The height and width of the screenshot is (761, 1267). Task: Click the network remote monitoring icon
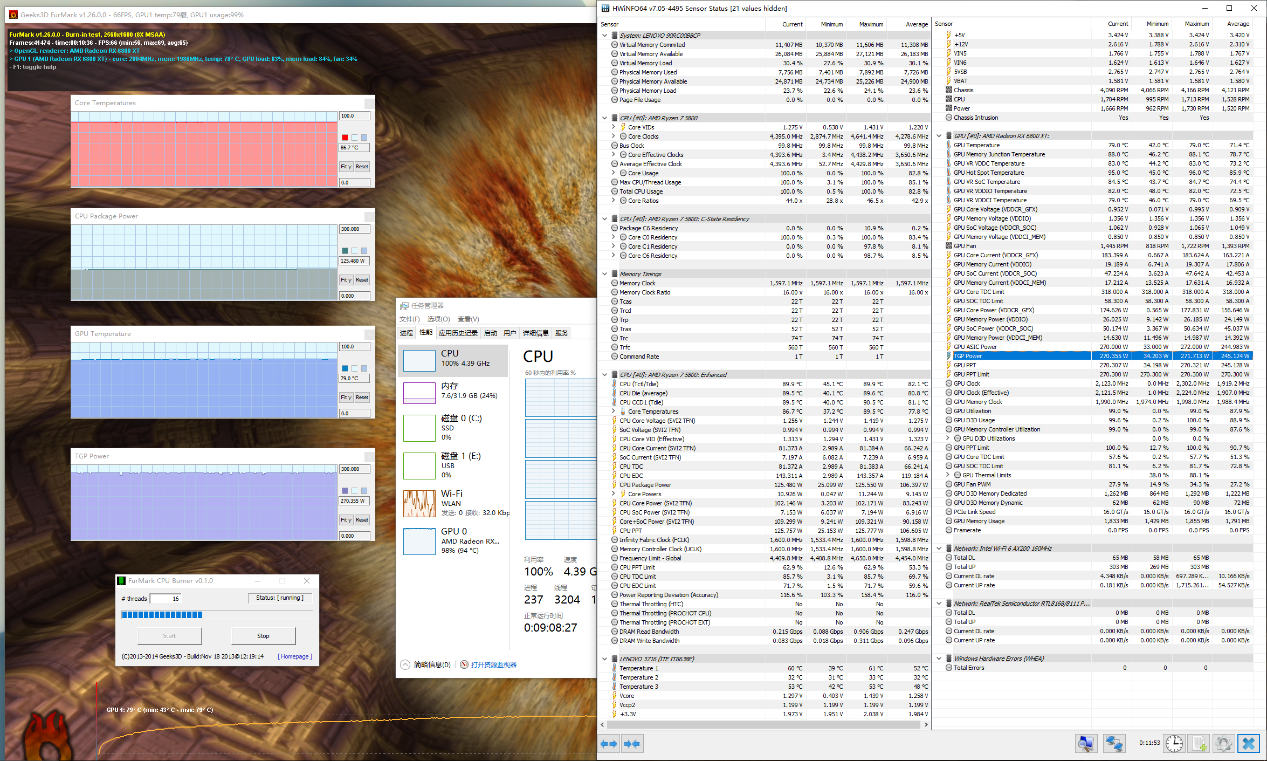(x=1113, y=743)
